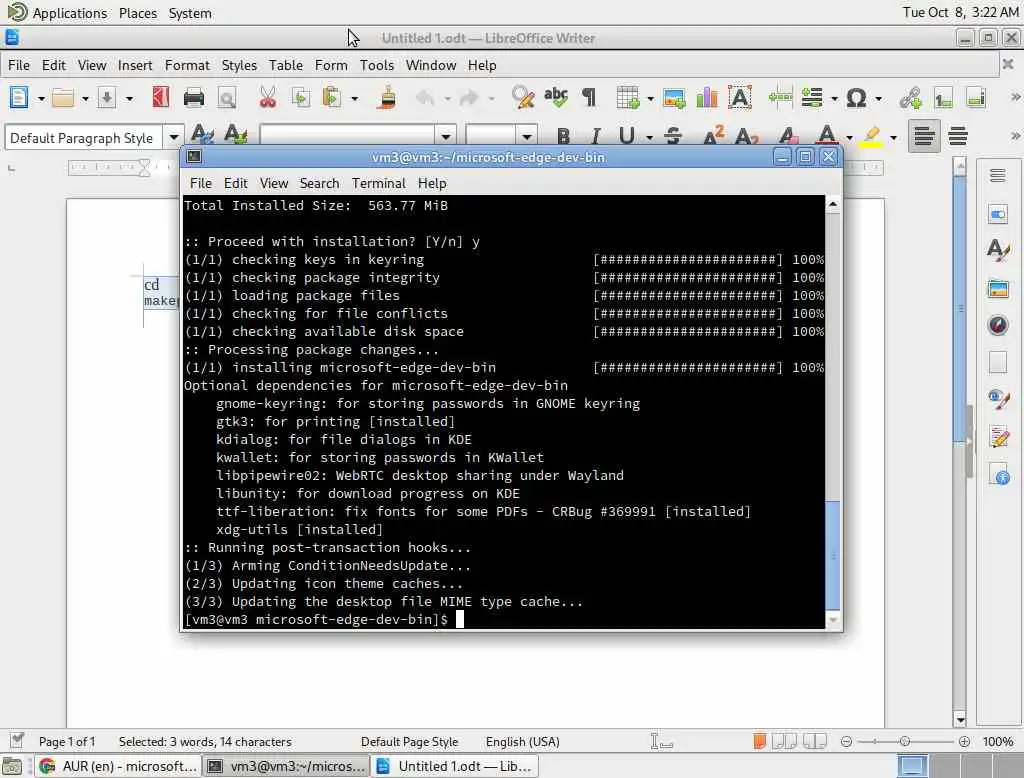Click the Insert Page Break icon

click(x=780, y=98)
